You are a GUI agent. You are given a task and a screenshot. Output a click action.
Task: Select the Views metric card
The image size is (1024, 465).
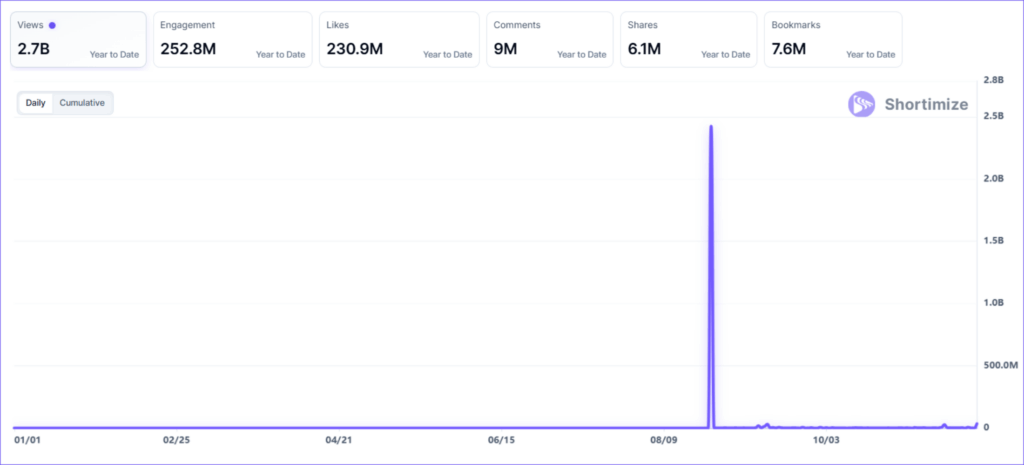pyautogui.click(x=79, y=40)
